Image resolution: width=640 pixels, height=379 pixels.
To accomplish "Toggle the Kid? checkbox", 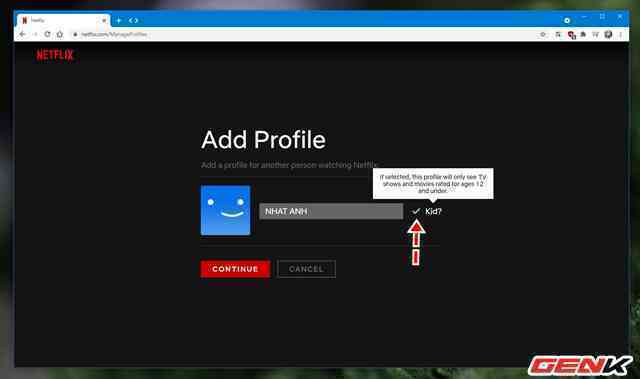I will (x=416, y=211).
